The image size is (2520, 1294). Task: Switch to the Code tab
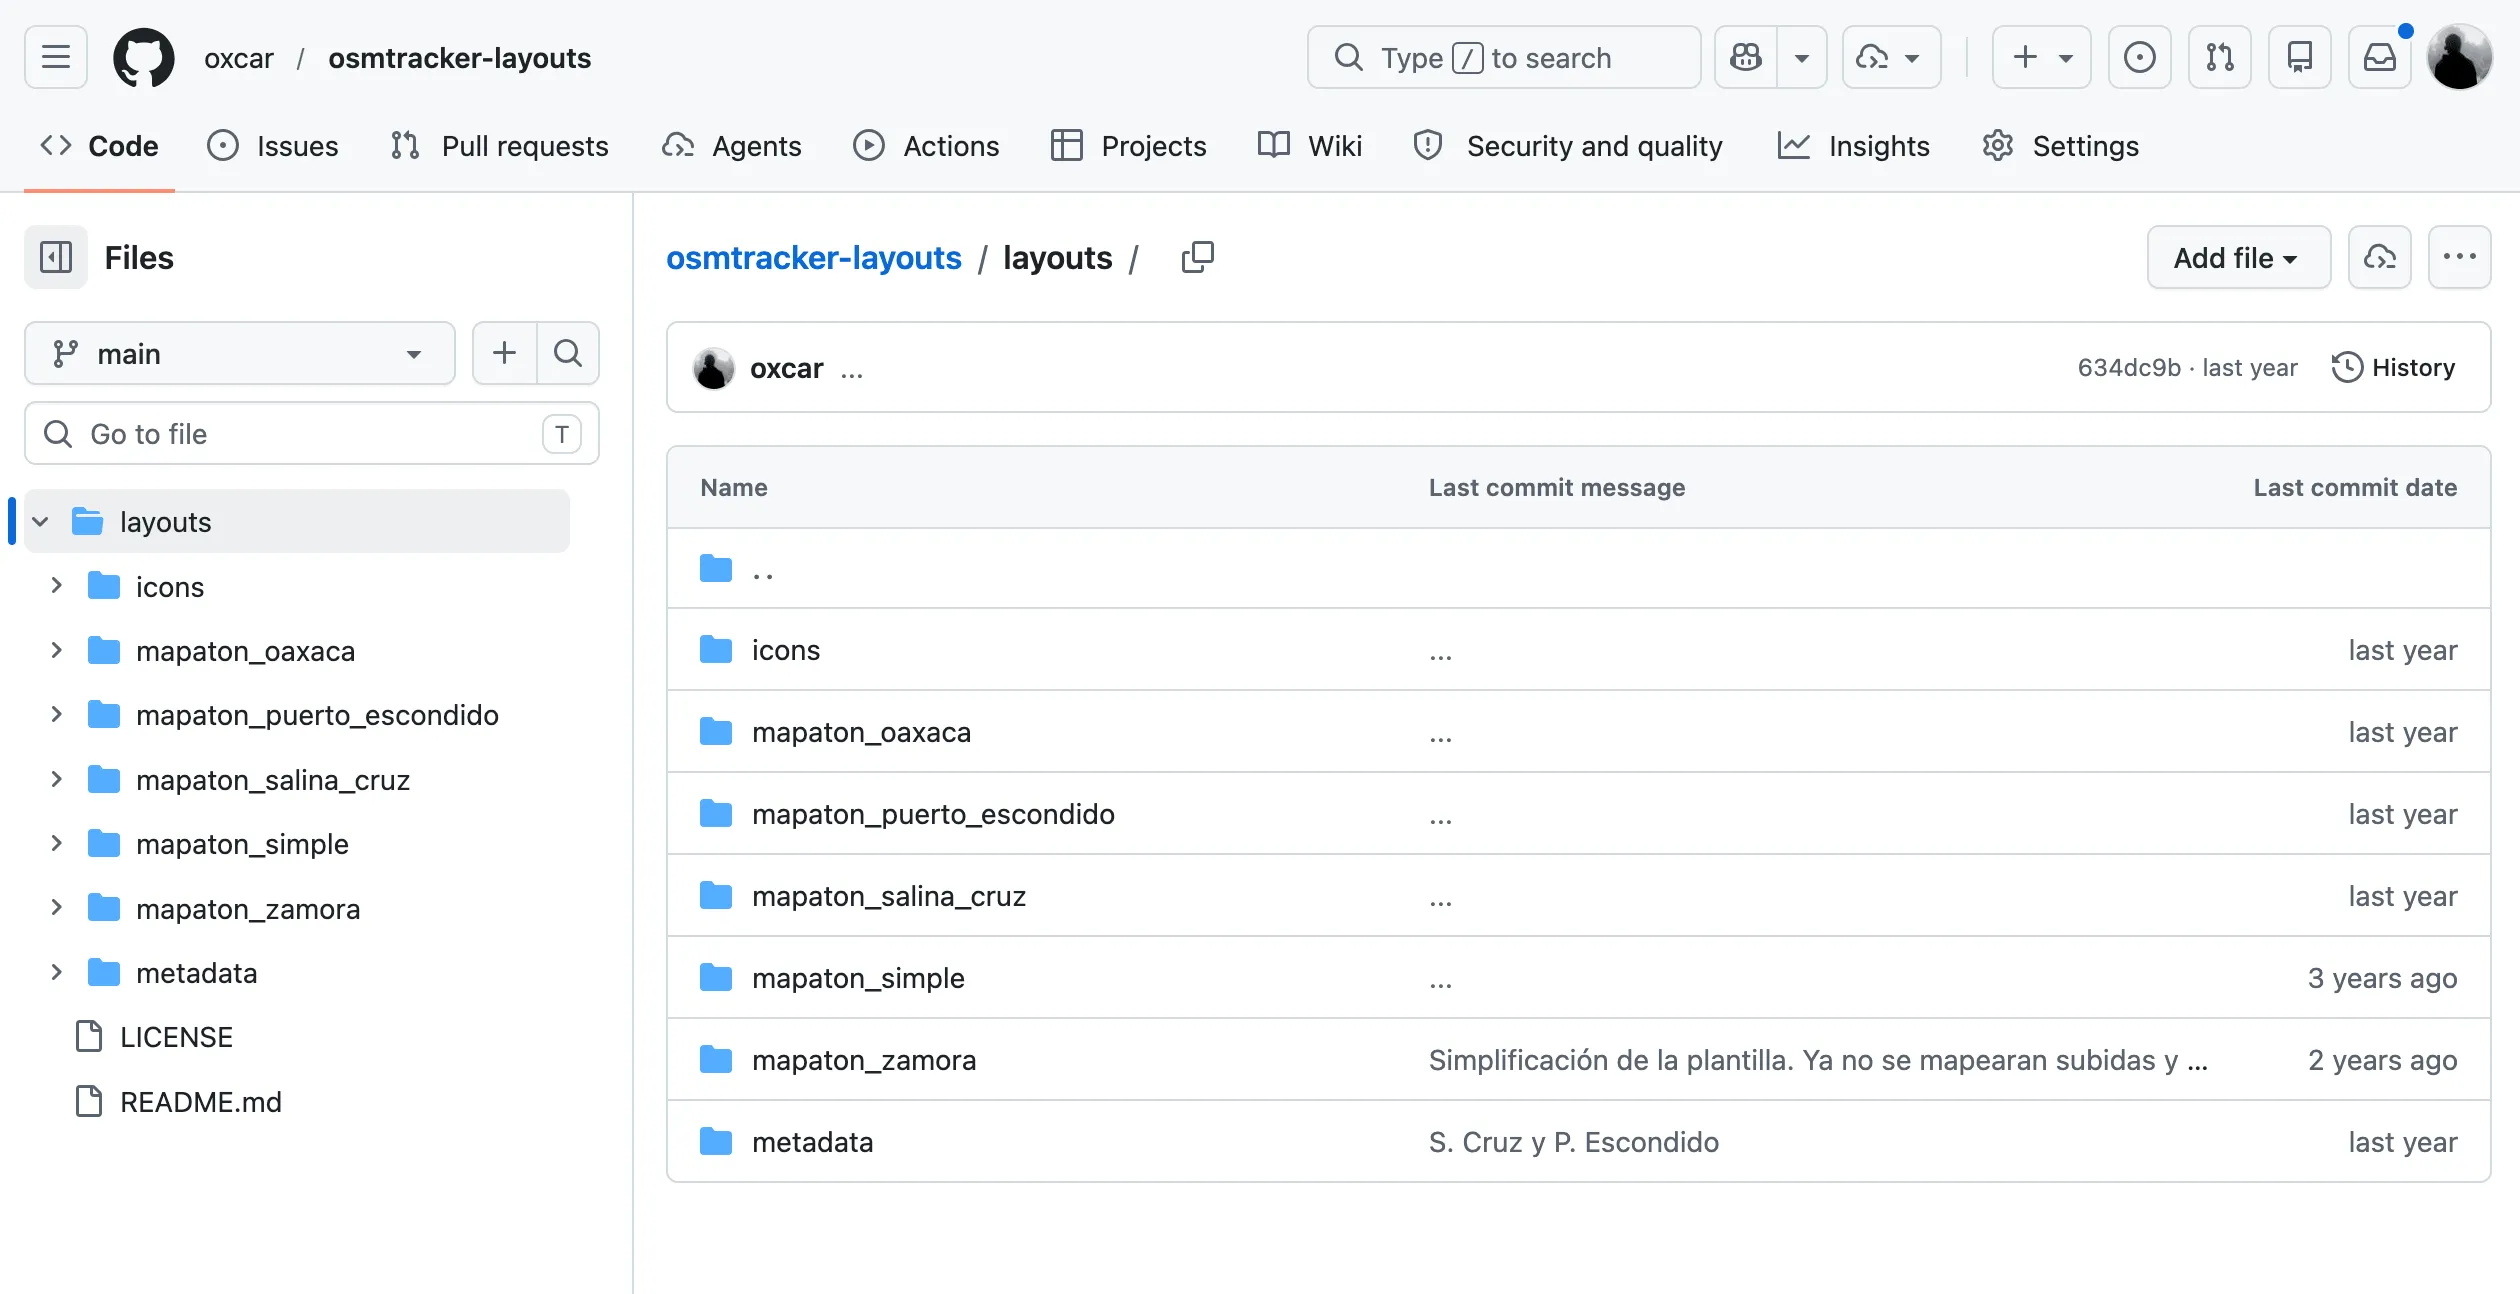click(x=99, y=146)
